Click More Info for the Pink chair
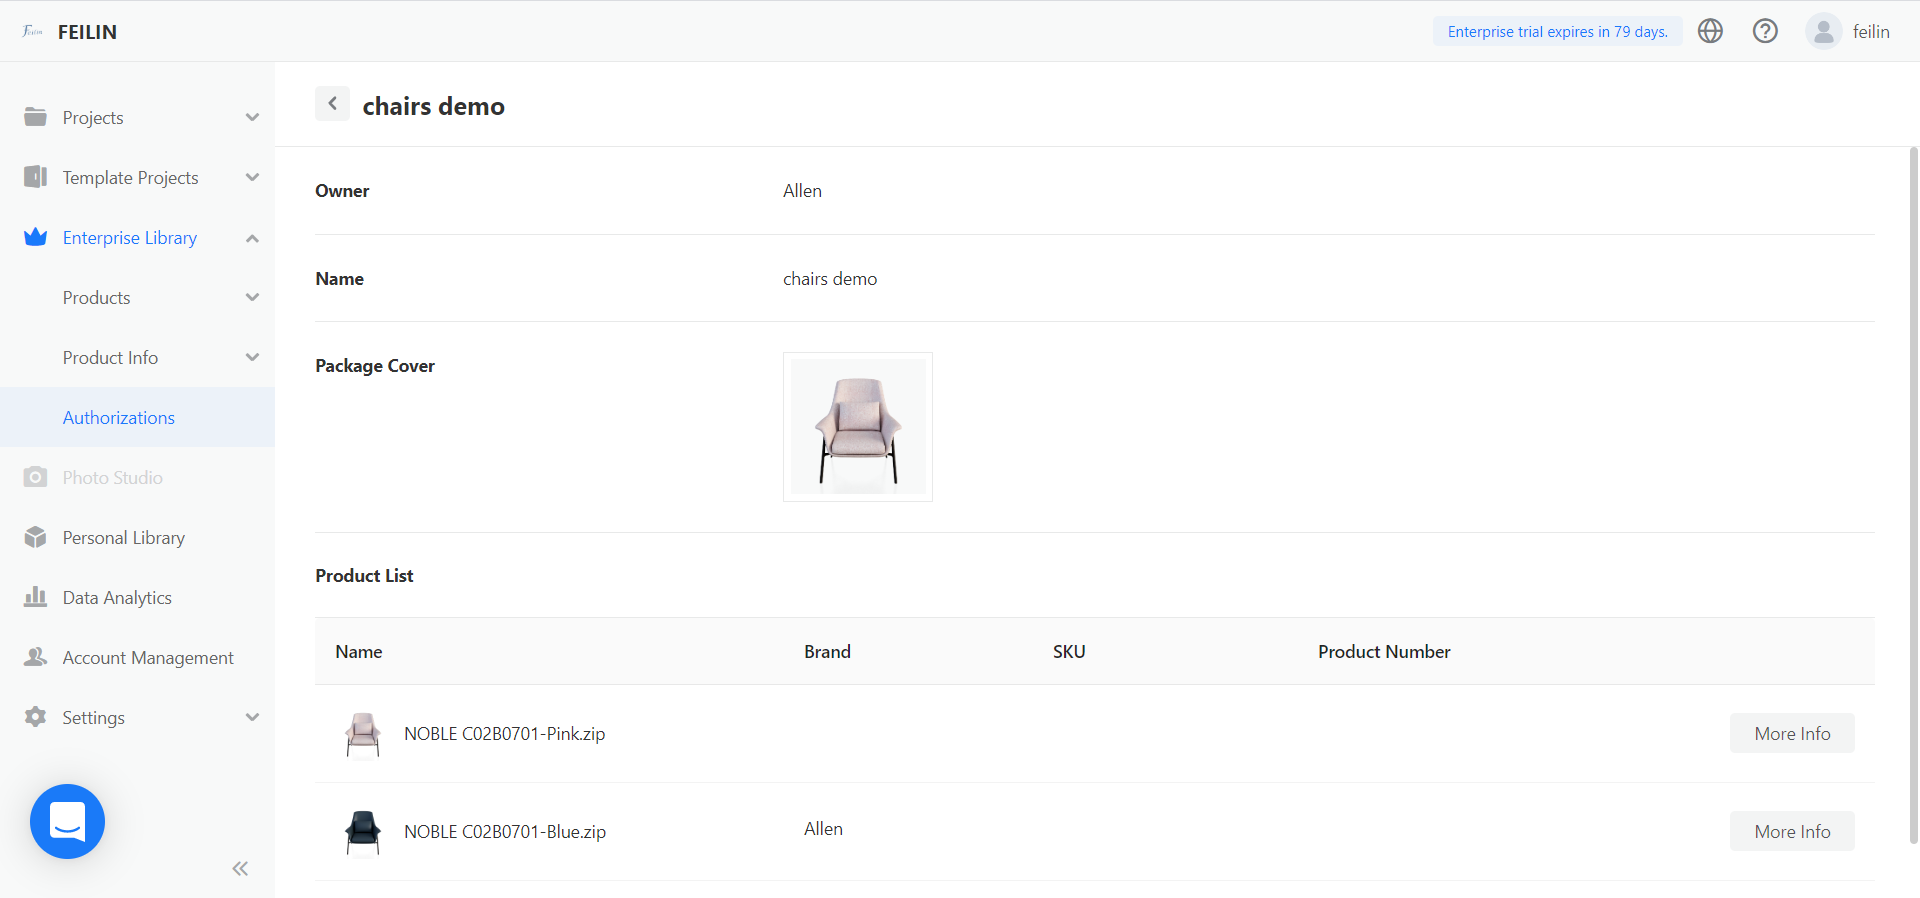Viewport: 1920px width, 898px height. click(x=1791, y=733)
